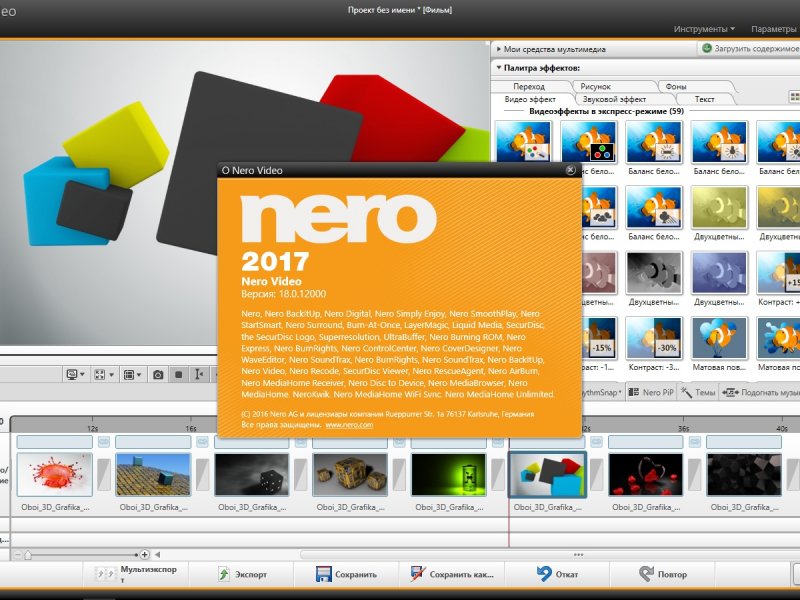Capture a snapshot with camera icon
Screen dimensions: 800x600
tap(158, 374)
